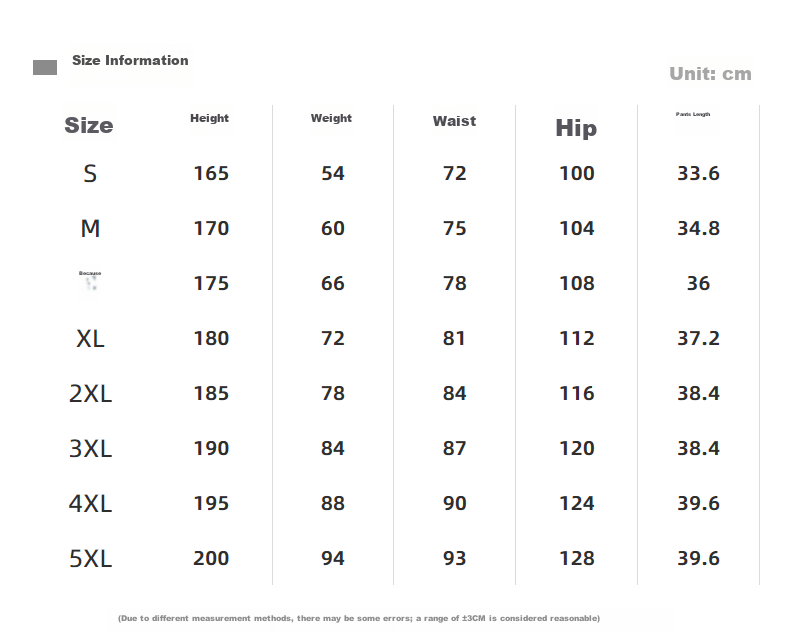Click the M size row label
The image size is (790, 632).
pos(90,229)
